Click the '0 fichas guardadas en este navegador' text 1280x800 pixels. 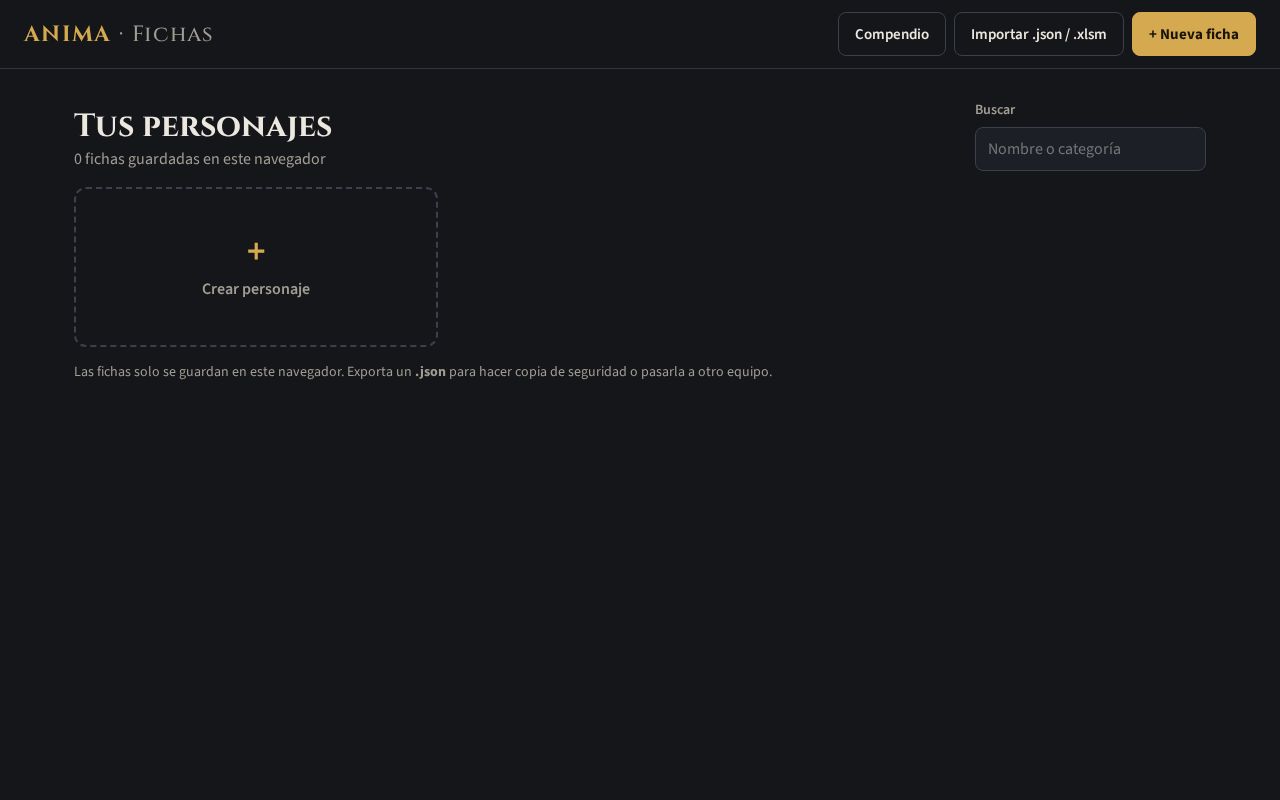point(200,159)
